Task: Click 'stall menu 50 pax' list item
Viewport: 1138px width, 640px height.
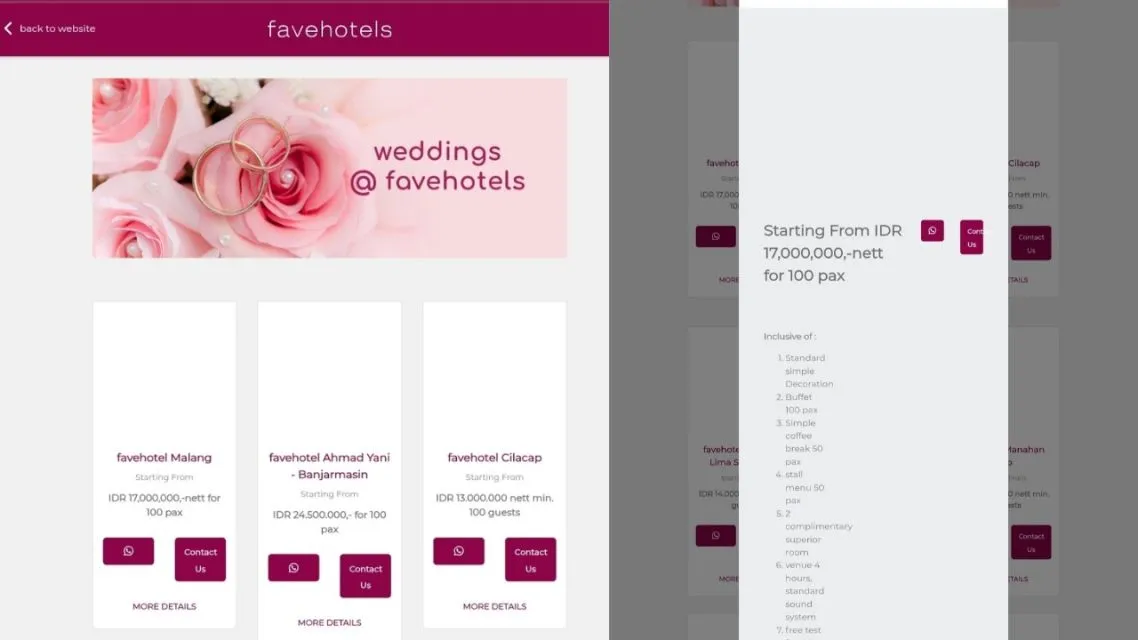Action: point(804,488)
